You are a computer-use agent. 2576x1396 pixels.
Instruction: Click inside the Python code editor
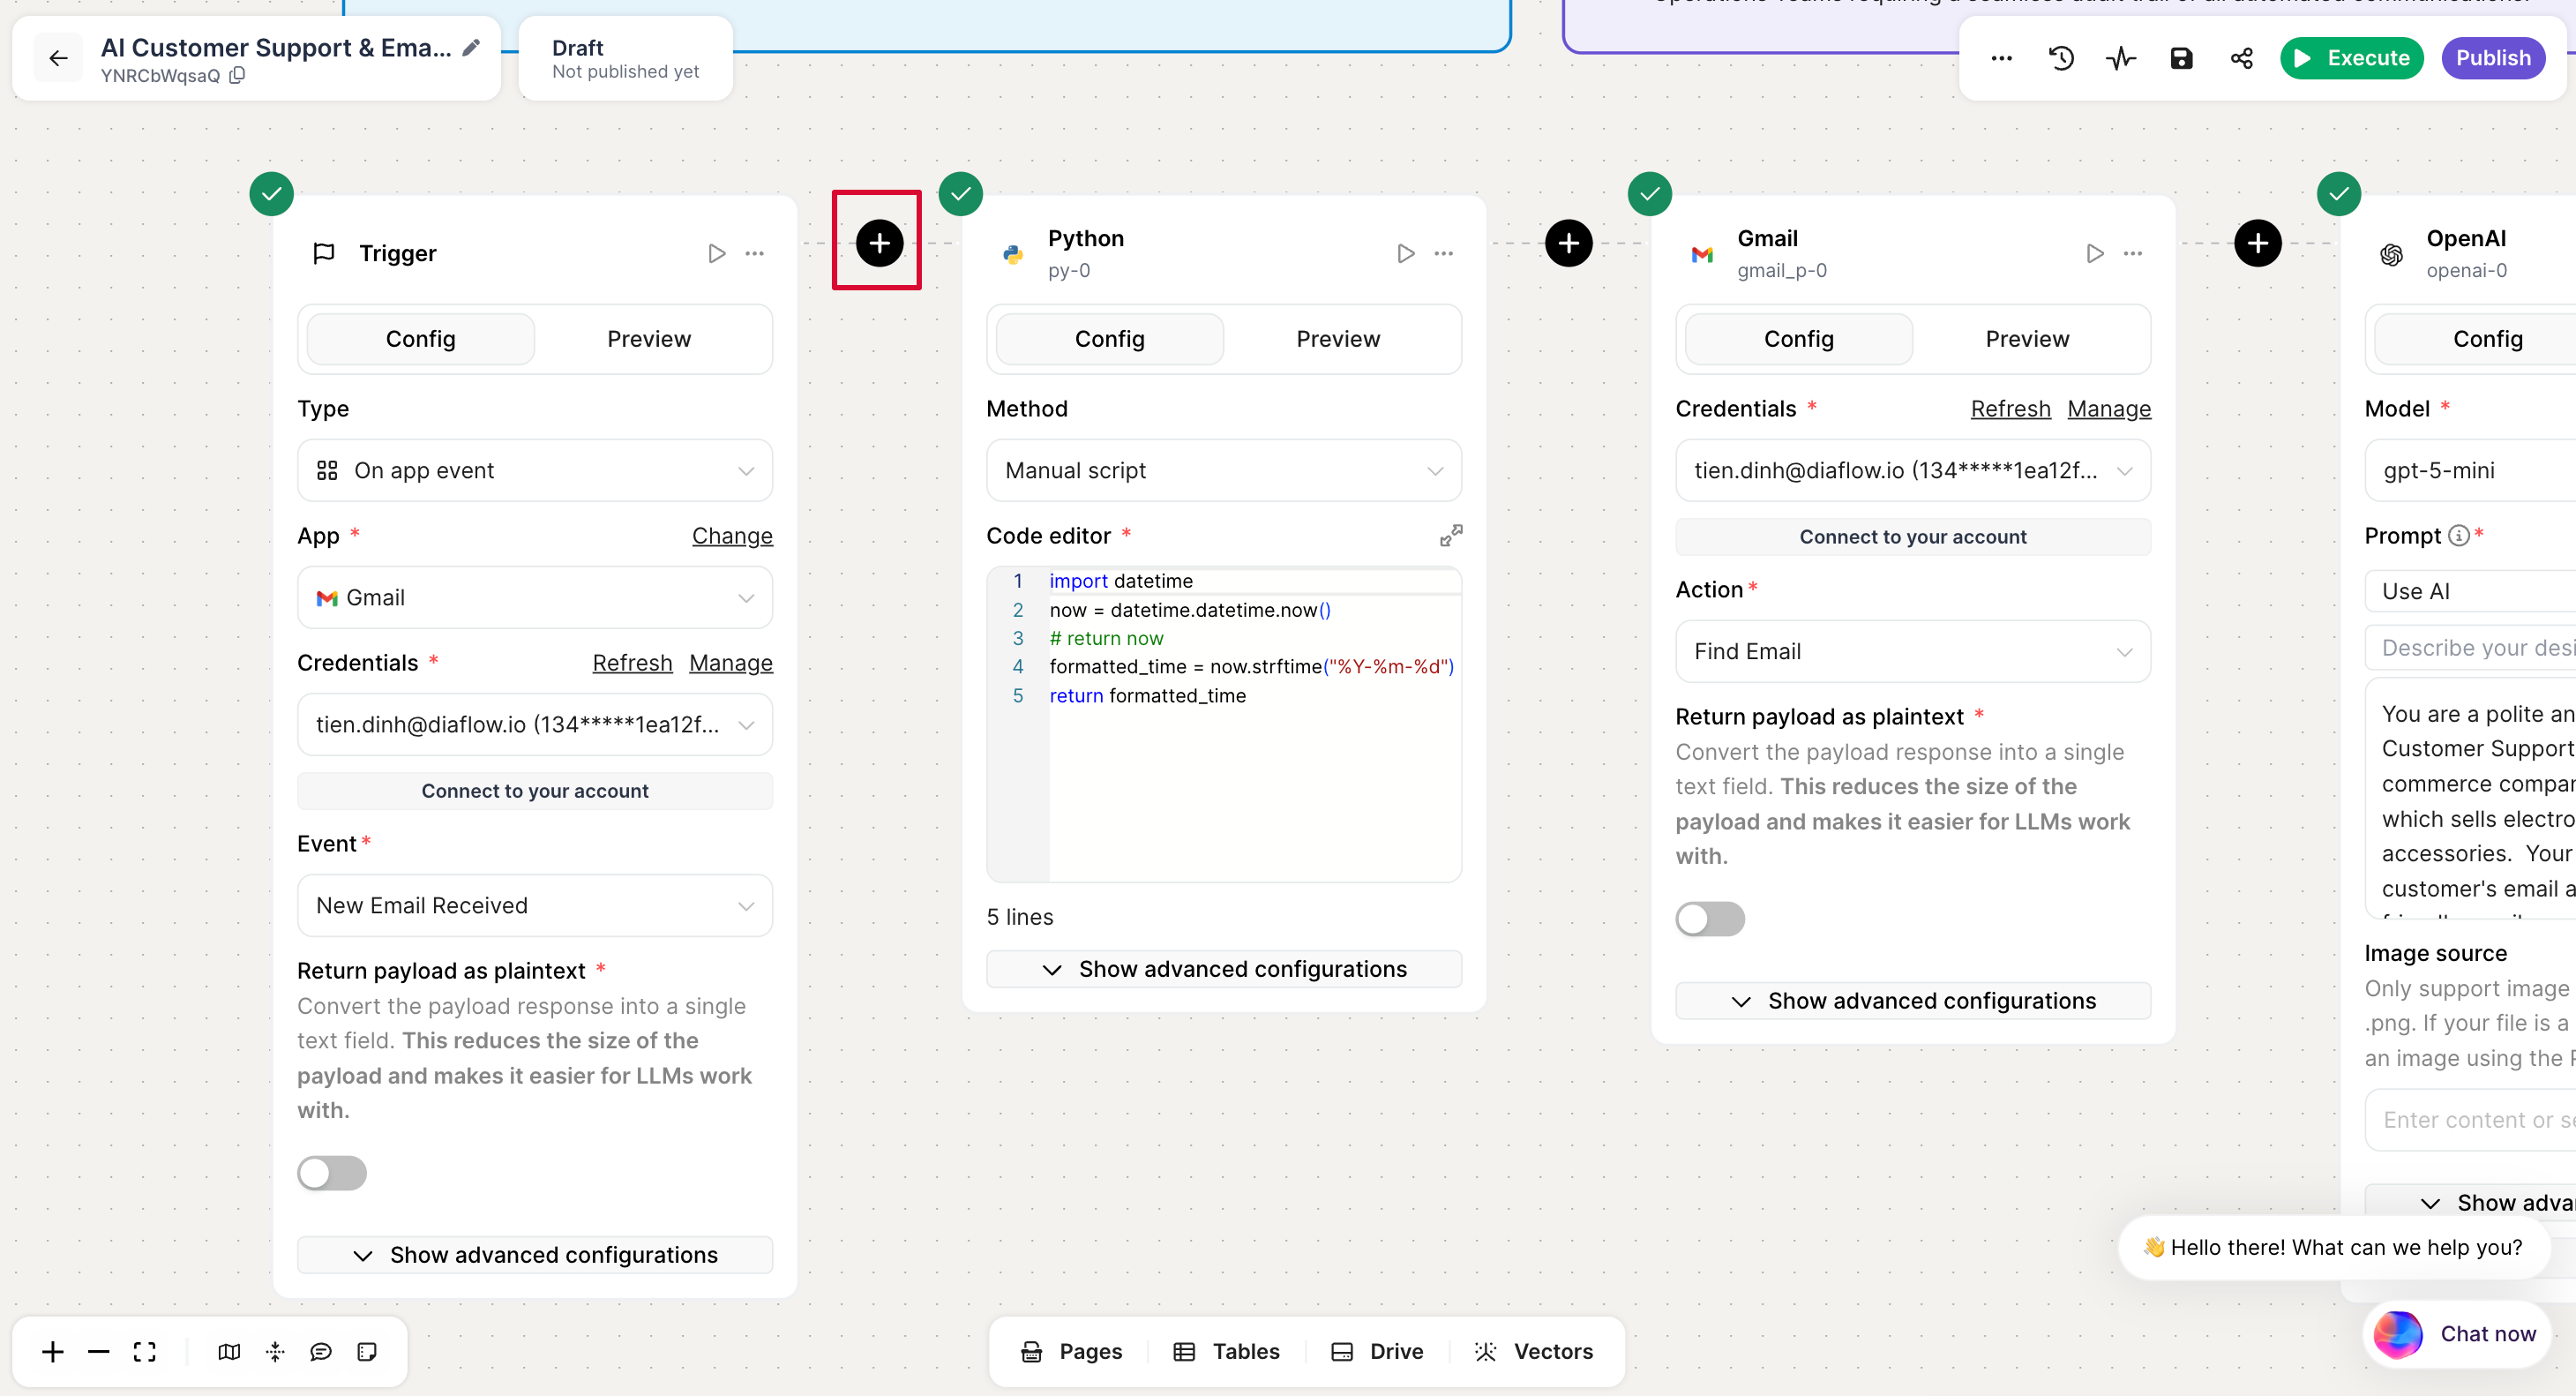(1250, 780)
